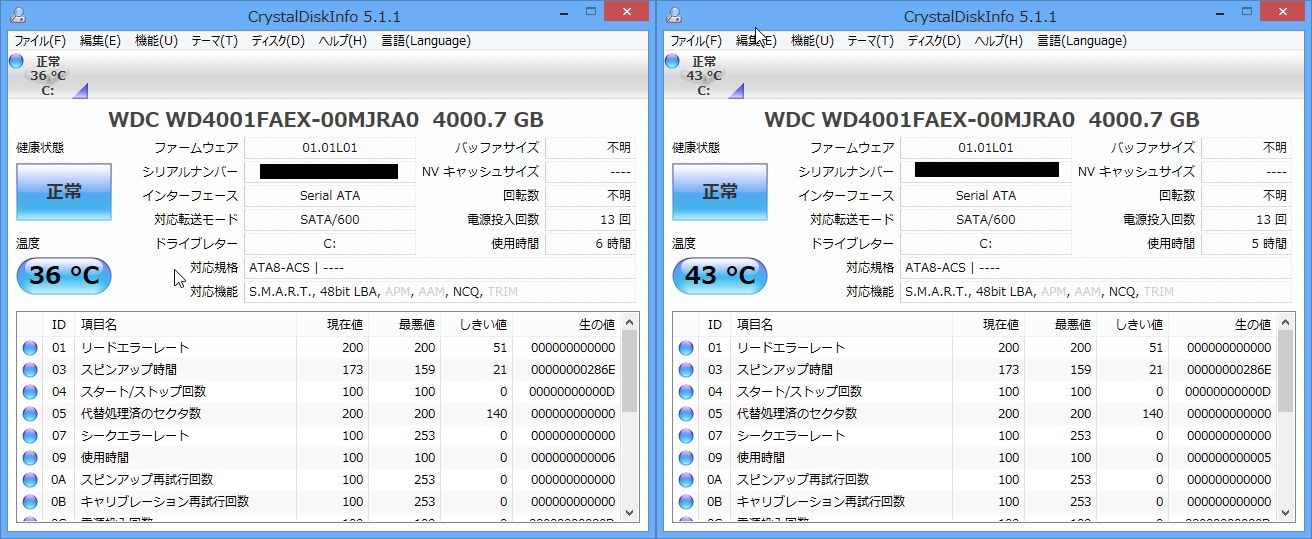
Task: Click status orb for キャリブレーション再試行回数 in left window
Action: pyautogui.click(x=29, y=502)
